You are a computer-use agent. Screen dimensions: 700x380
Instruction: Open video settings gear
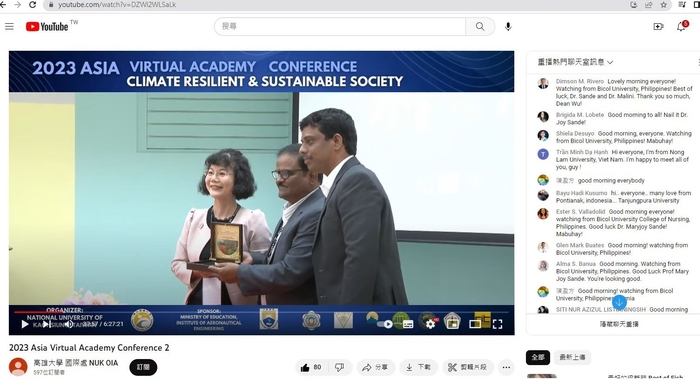coord(430,324)
